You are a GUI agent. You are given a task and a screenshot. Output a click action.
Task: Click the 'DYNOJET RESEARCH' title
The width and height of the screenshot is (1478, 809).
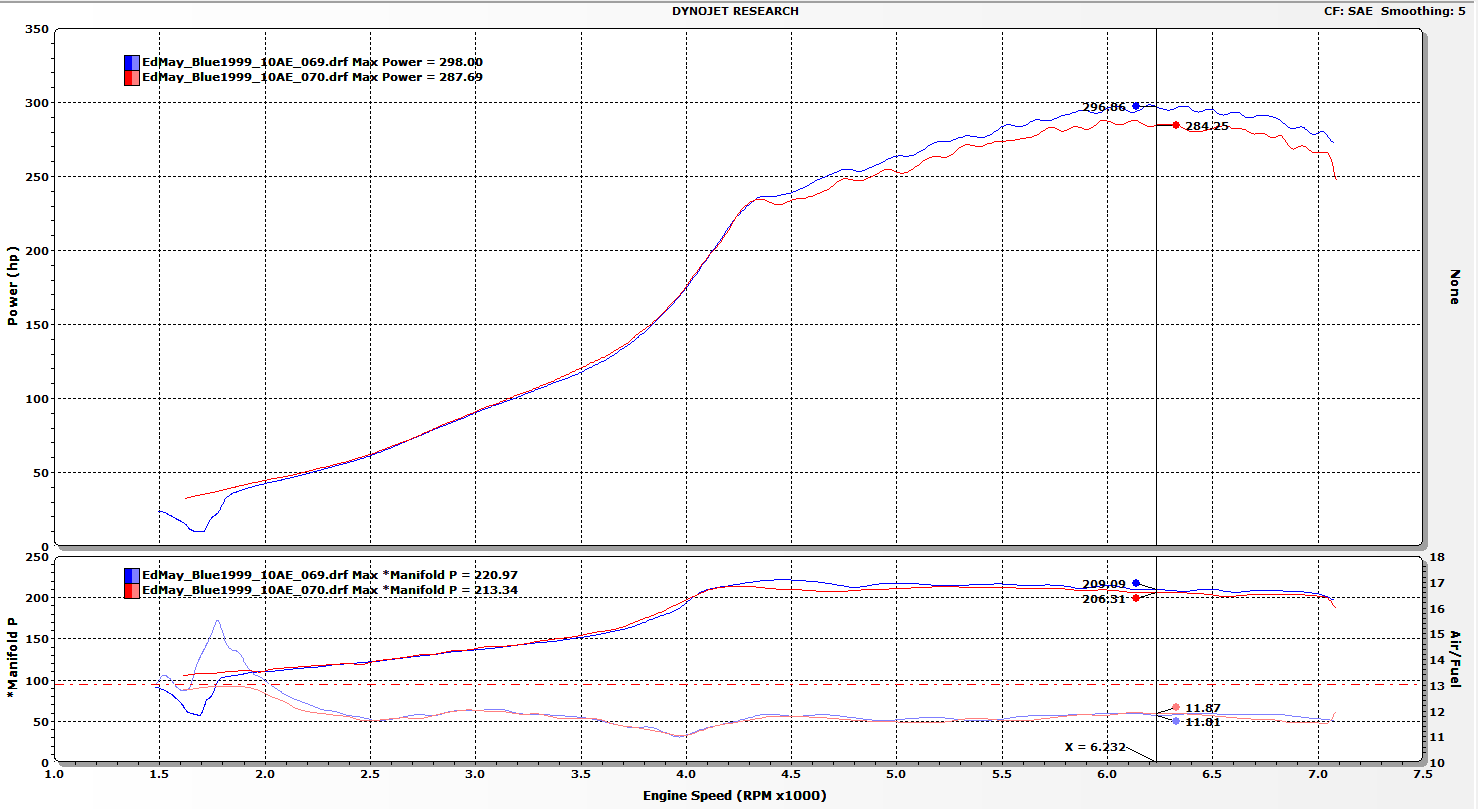click(737, 11)
